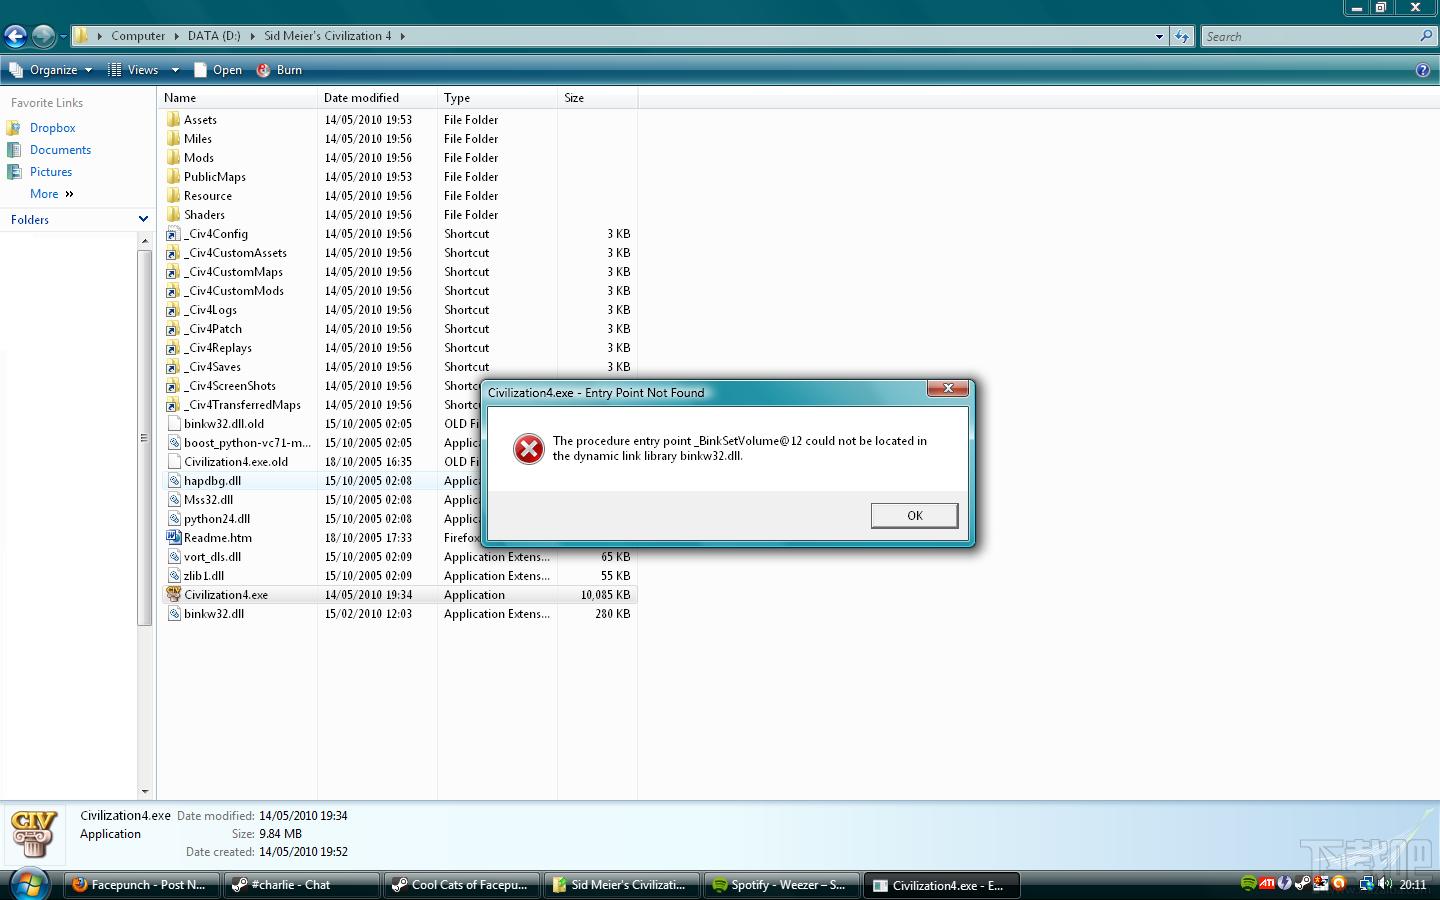Screen dimensions: 1440x900
Task: Expand the Views dropdown arrow
Action: point(175,70)
